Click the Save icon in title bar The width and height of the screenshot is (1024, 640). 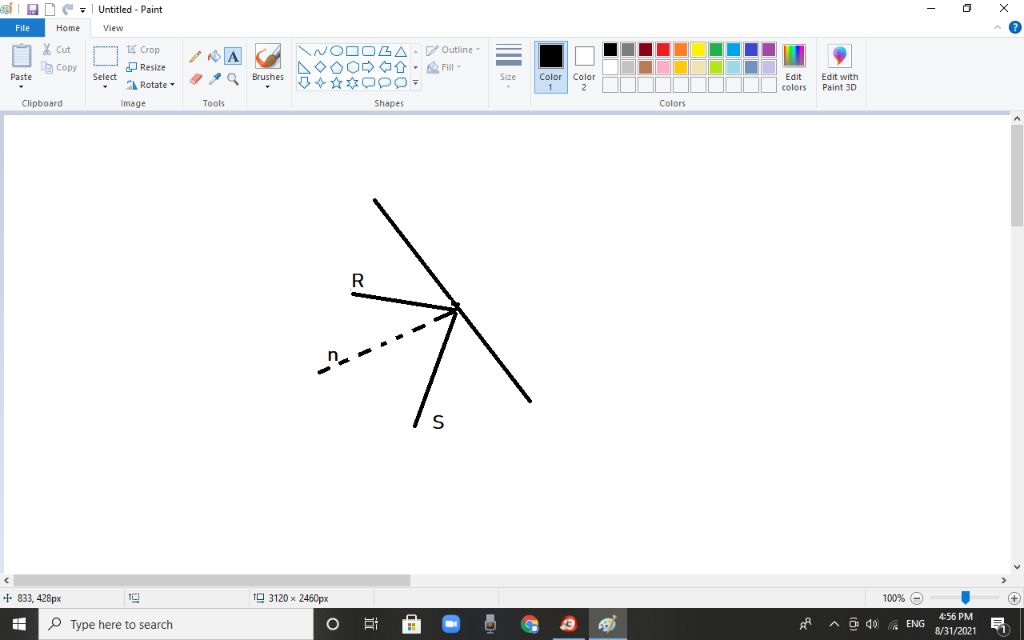click(32, 9)
